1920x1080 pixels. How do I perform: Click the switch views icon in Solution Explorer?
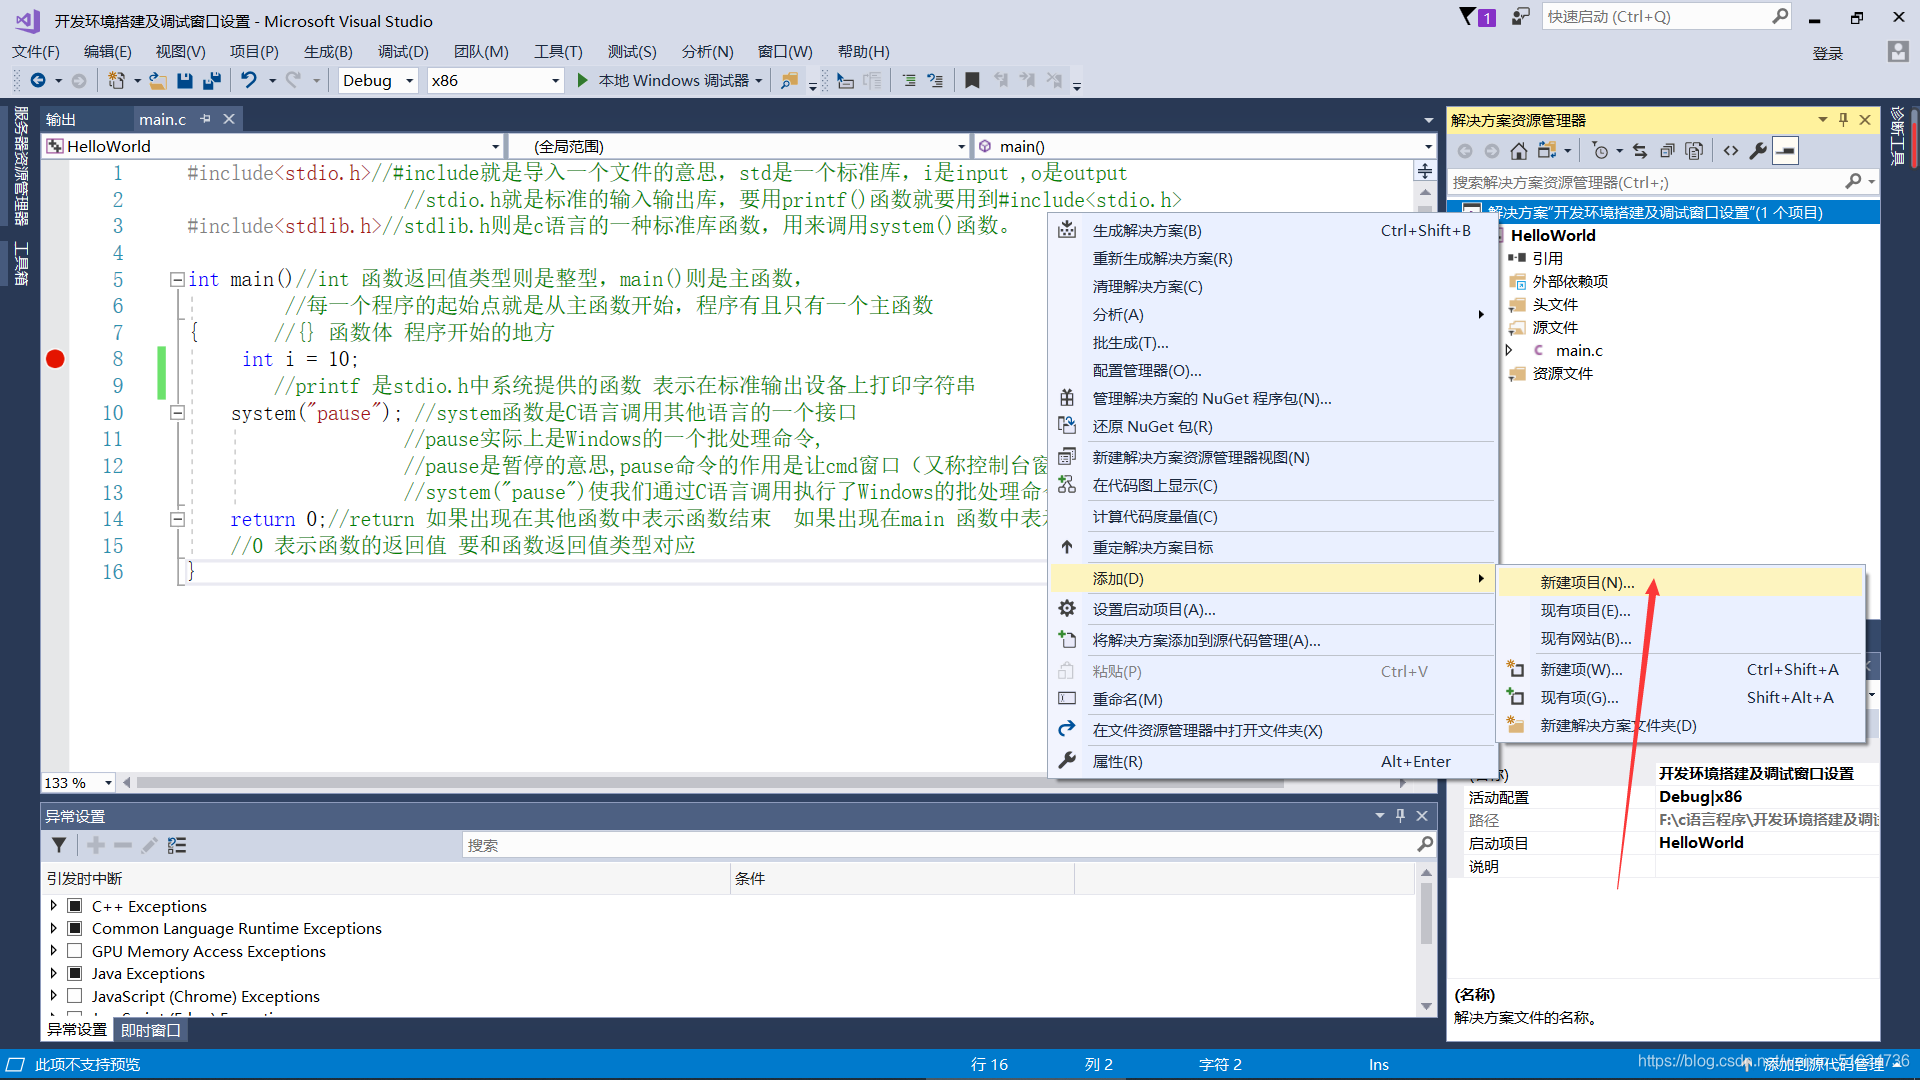tap(1547, 151)
